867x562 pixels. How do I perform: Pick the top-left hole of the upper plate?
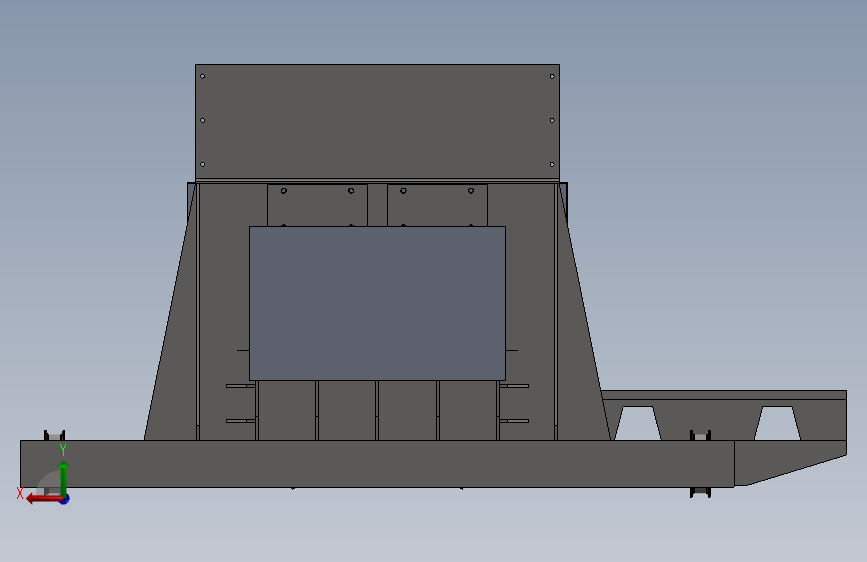202,76
